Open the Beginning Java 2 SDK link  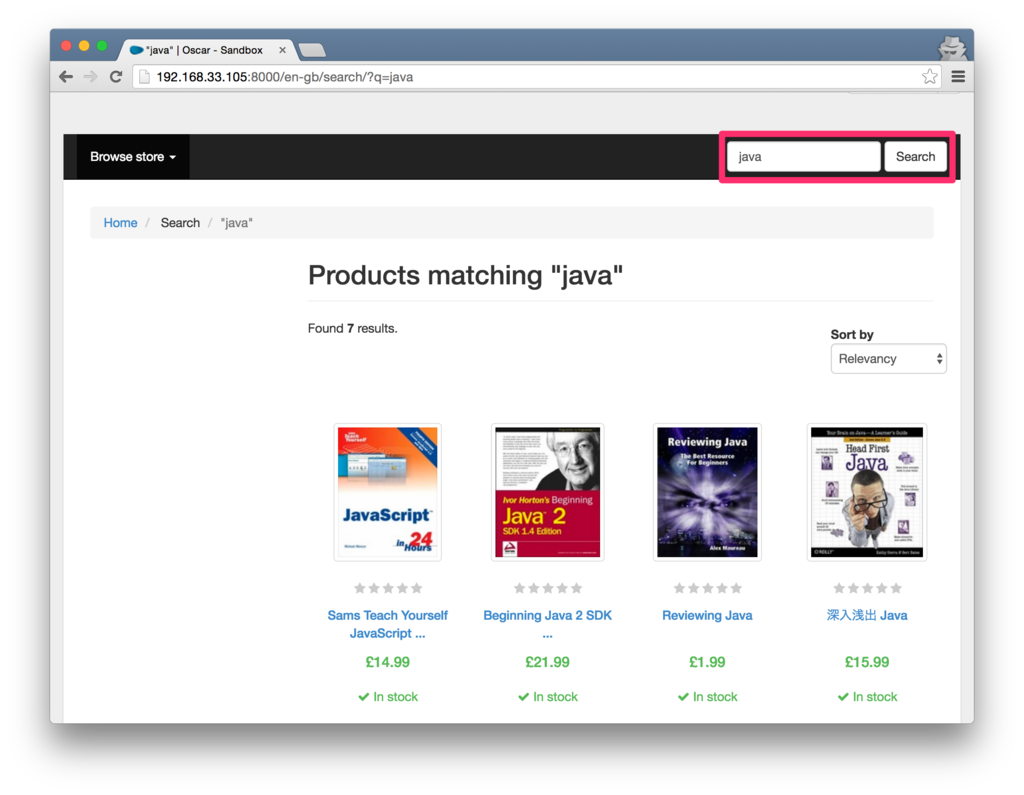coord(547,624)
